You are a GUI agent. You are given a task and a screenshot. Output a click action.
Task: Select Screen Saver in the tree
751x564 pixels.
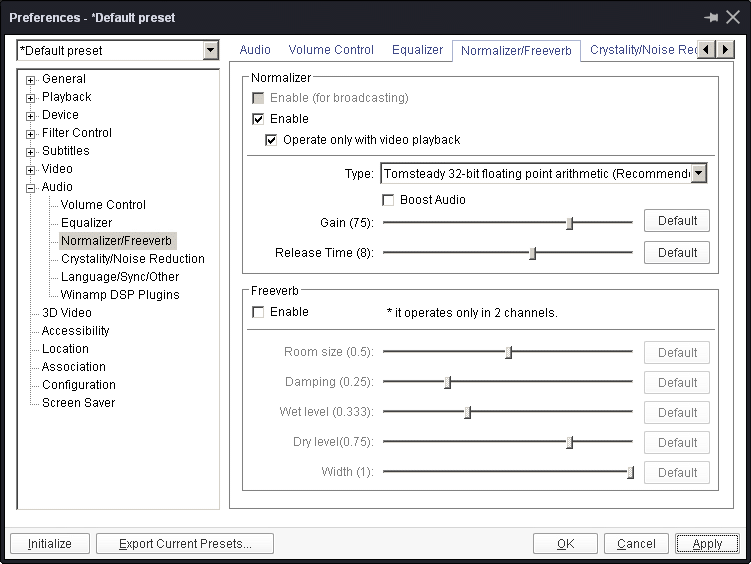tap(78, 403)
